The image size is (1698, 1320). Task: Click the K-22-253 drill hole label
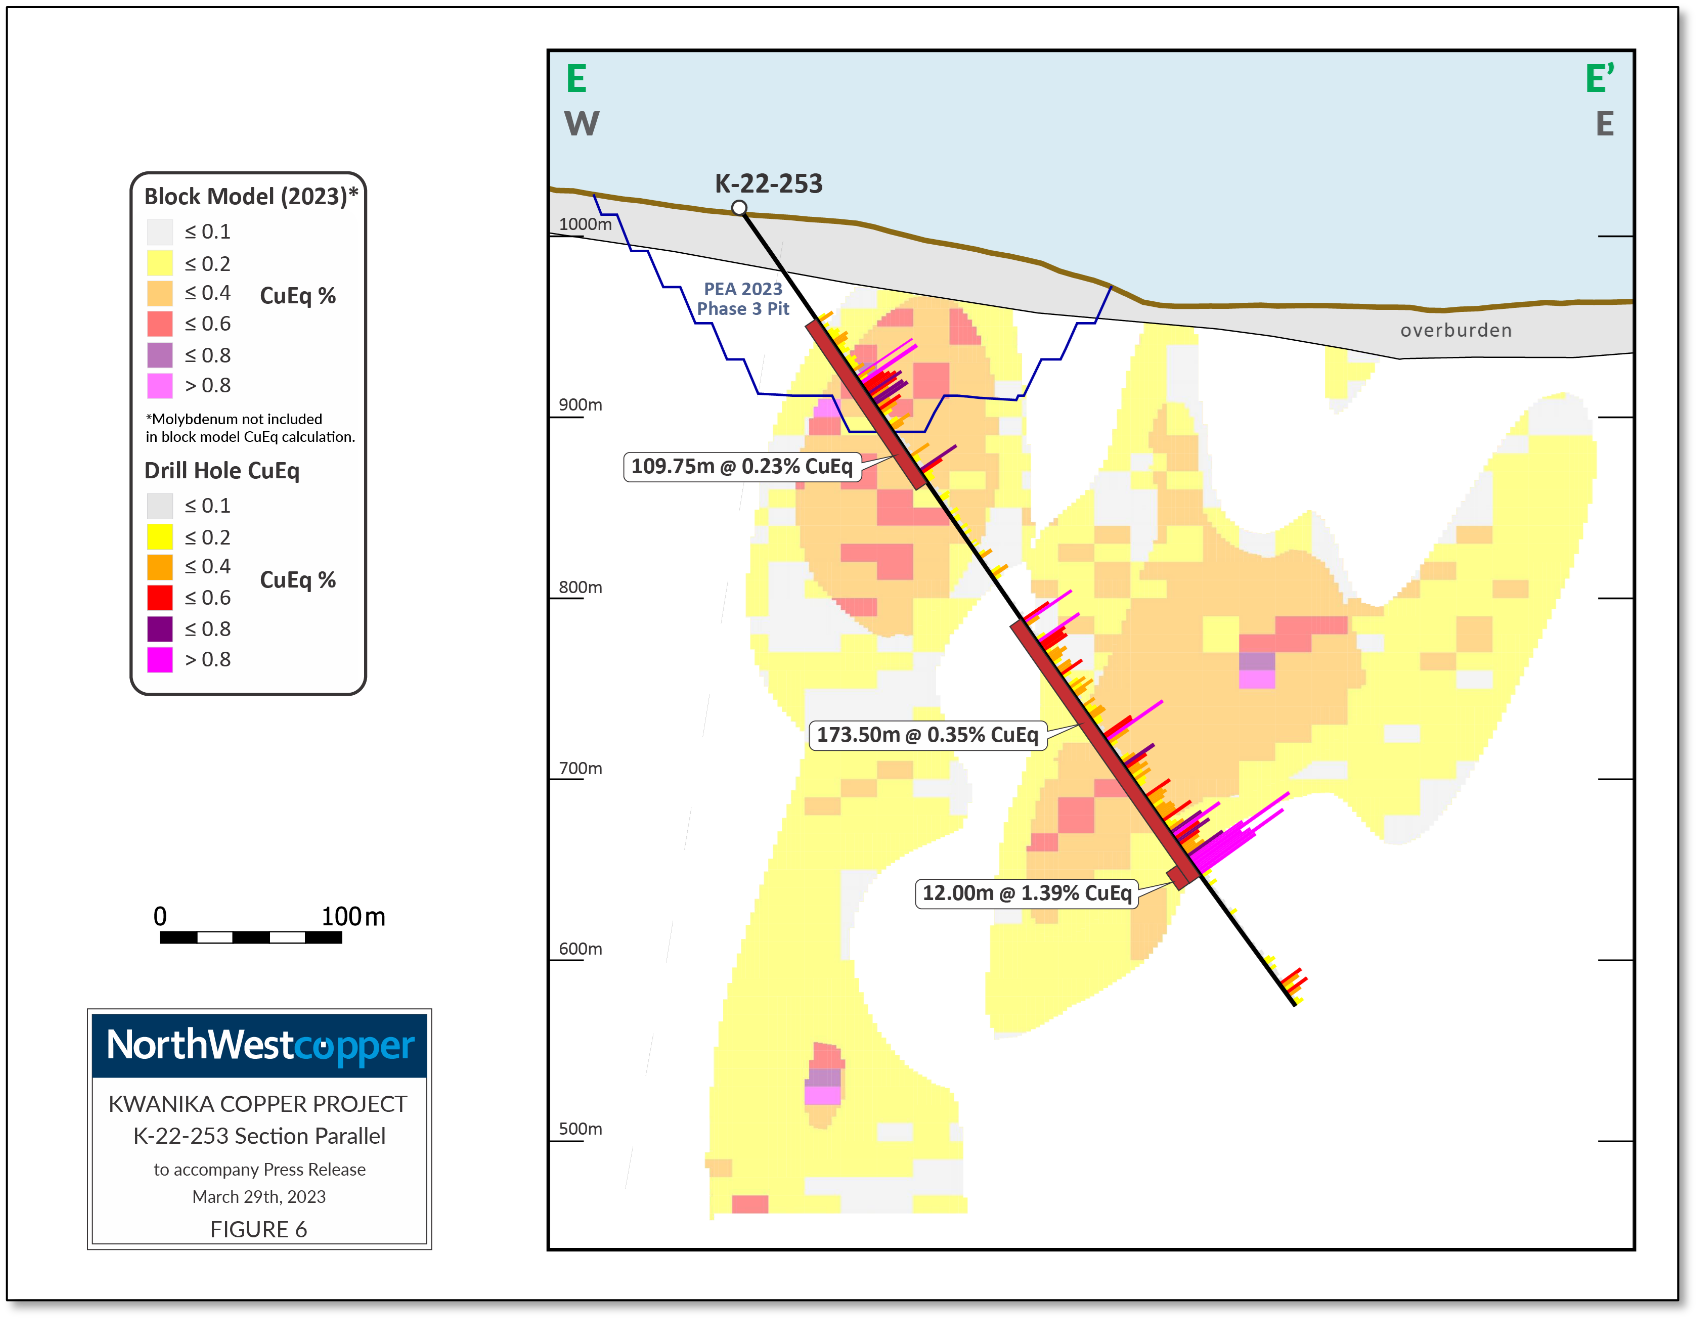768,184
